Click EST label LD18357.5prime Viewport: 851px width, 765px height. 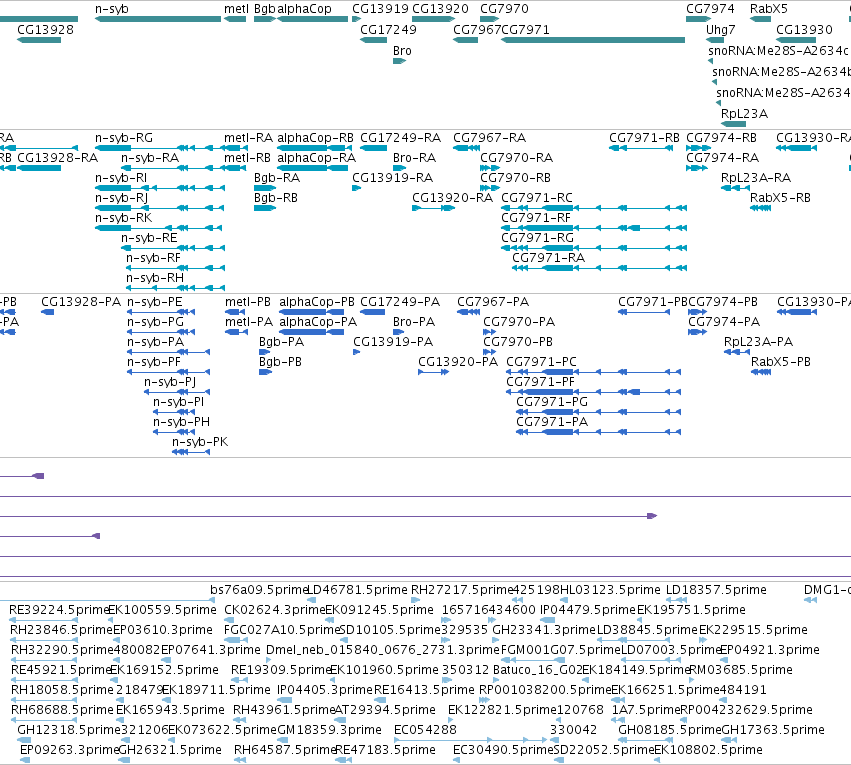pos(716,590)
